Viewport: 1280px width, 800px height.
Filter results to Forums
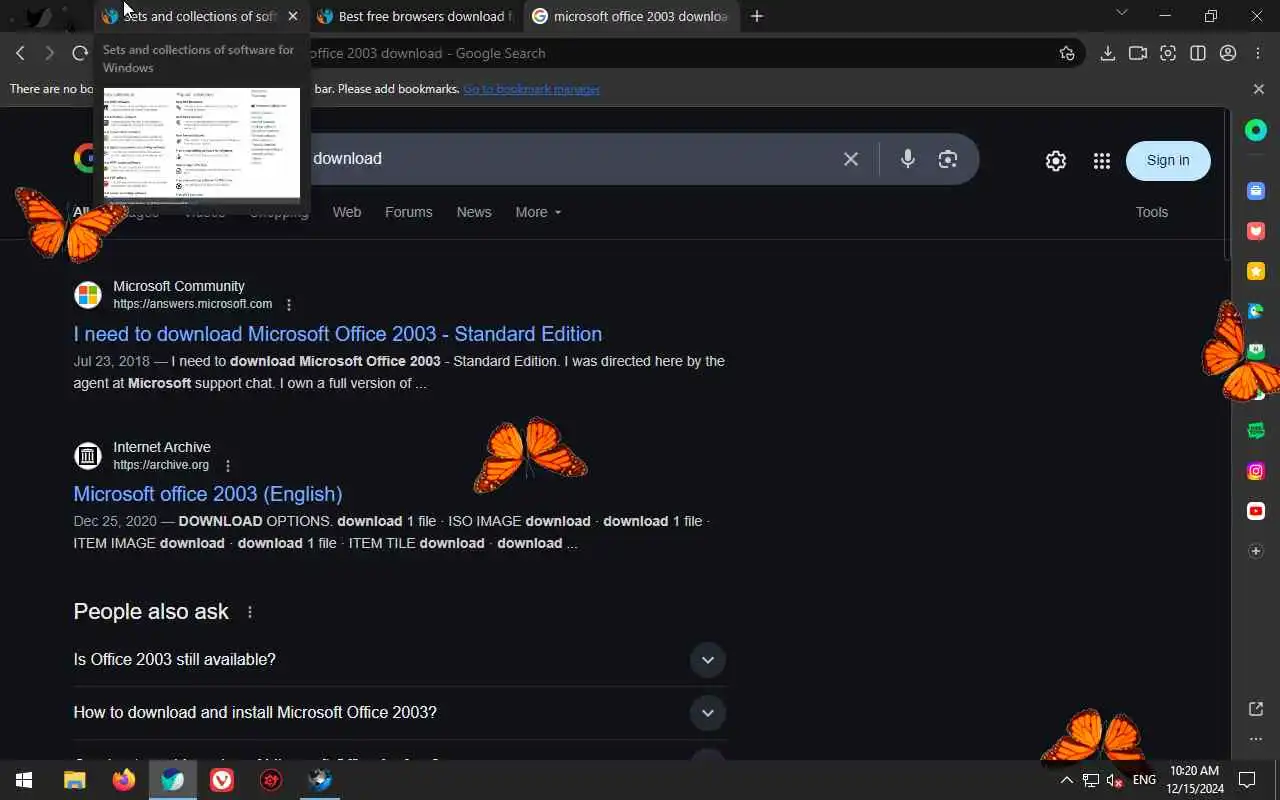click(x=409, y=212)
